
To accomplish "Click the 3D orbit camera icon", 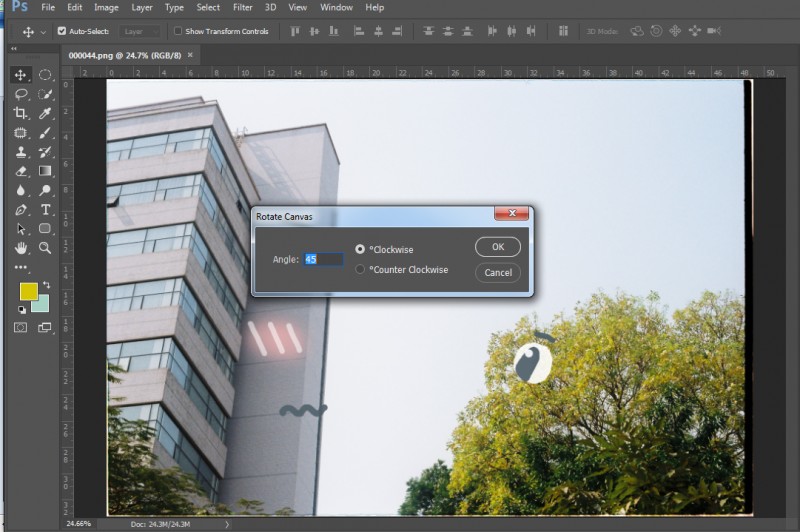I will click(x=637, y=32).
